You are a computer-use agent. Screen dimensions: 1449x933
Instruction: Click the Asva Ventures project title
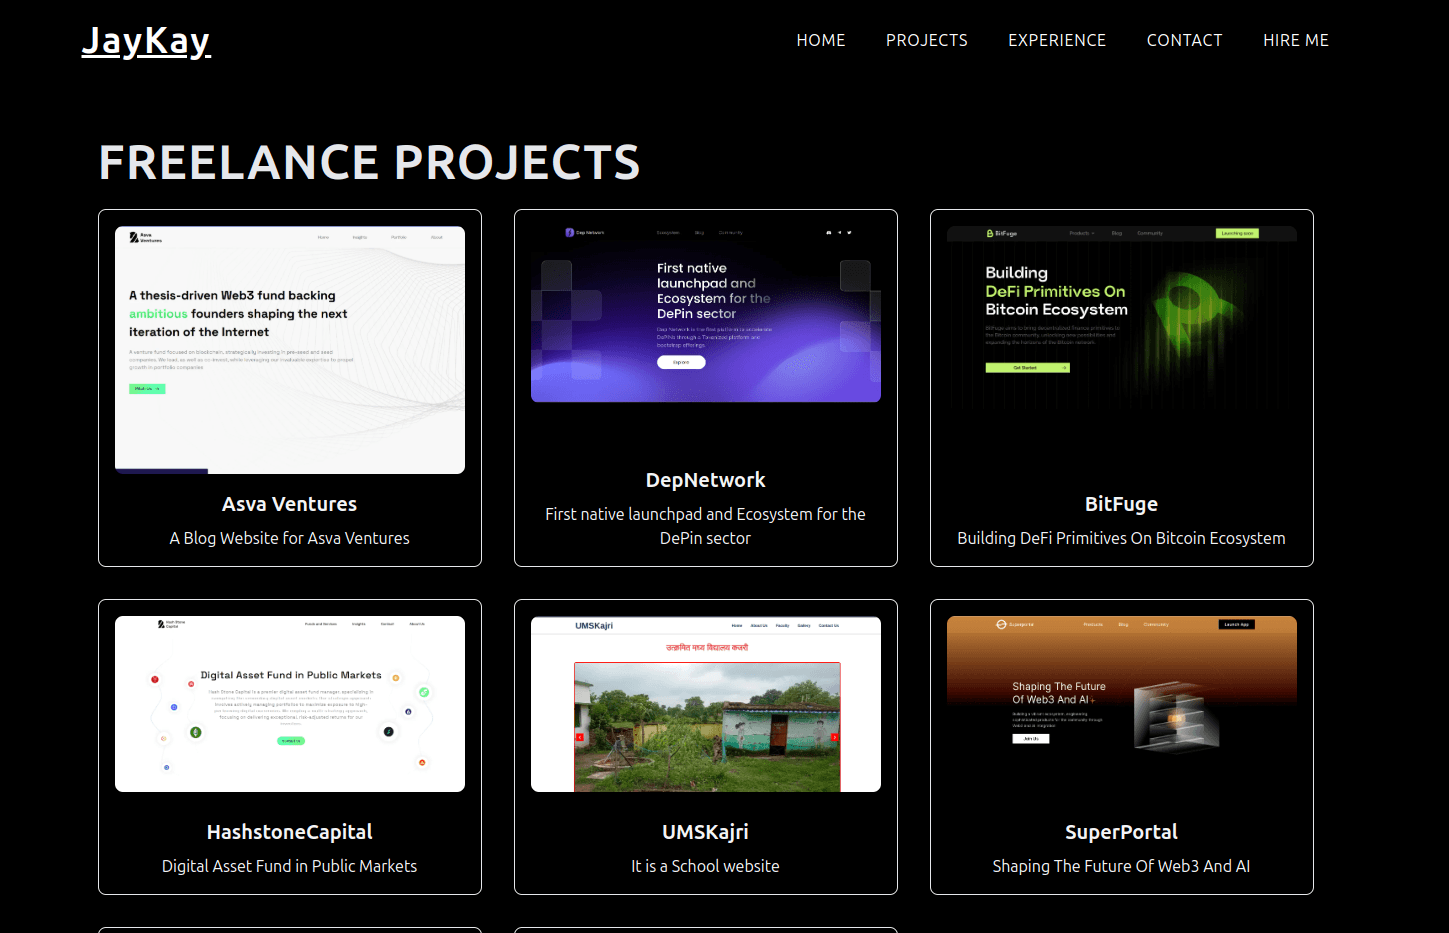pyautogui.click(x=290, y=504)
